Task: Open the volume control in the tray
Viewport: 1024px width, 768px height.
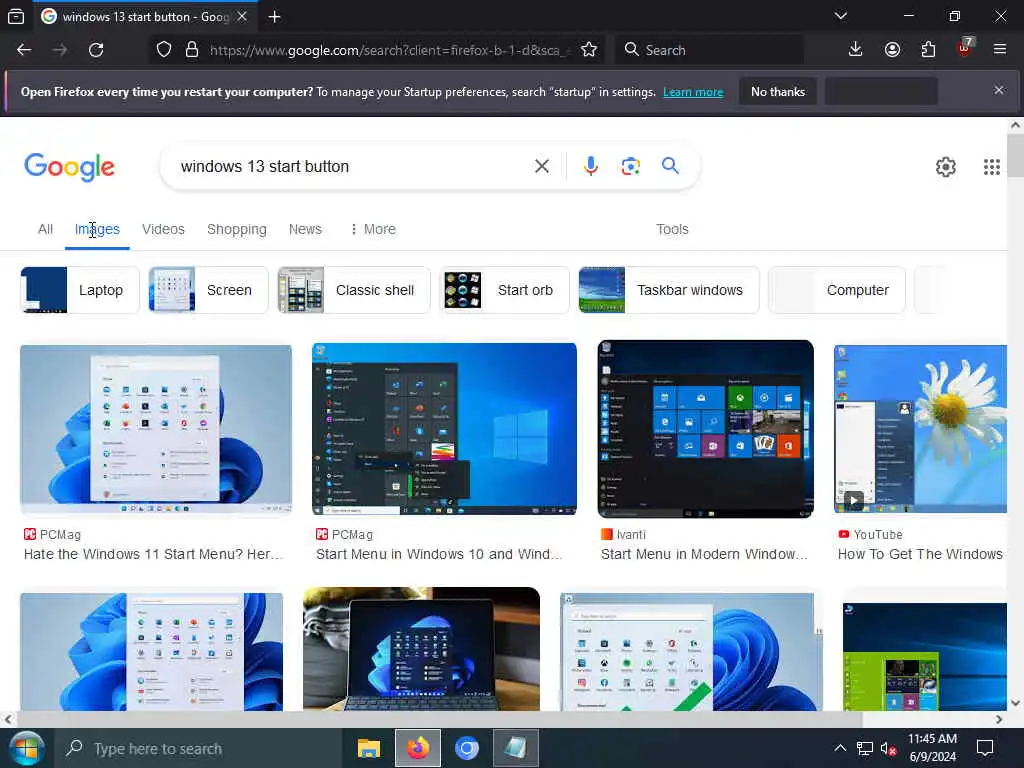Action: pos(888,748)
